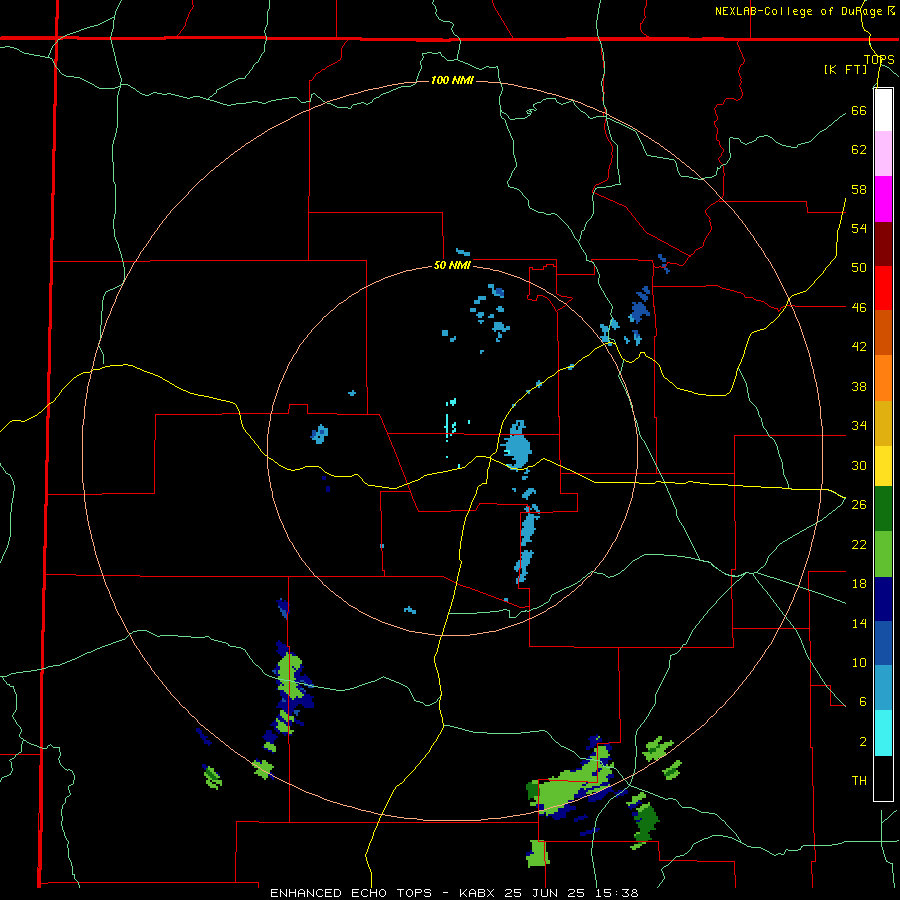Click the [K FT] units label
This screenshot has height=900, width=900.
point(846,69)
